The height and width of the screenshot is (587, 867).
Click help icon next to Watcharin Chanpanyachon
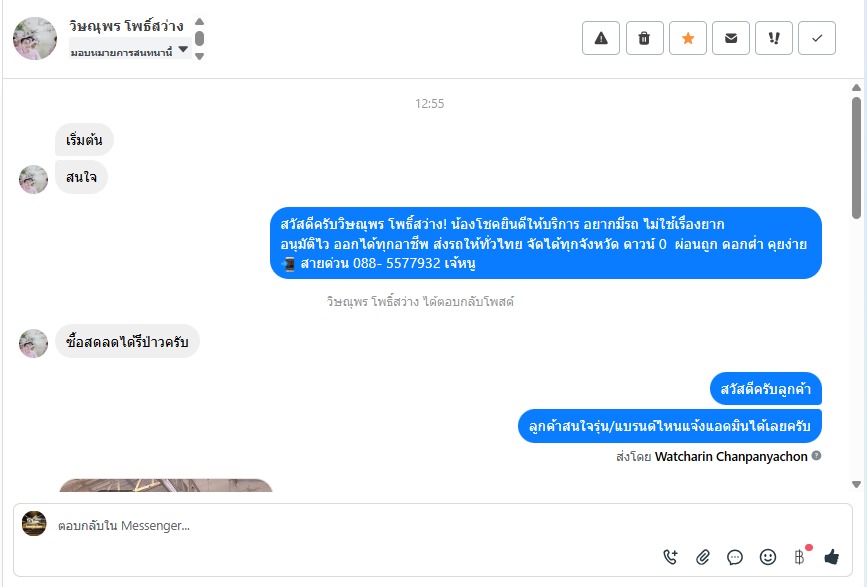816,455
